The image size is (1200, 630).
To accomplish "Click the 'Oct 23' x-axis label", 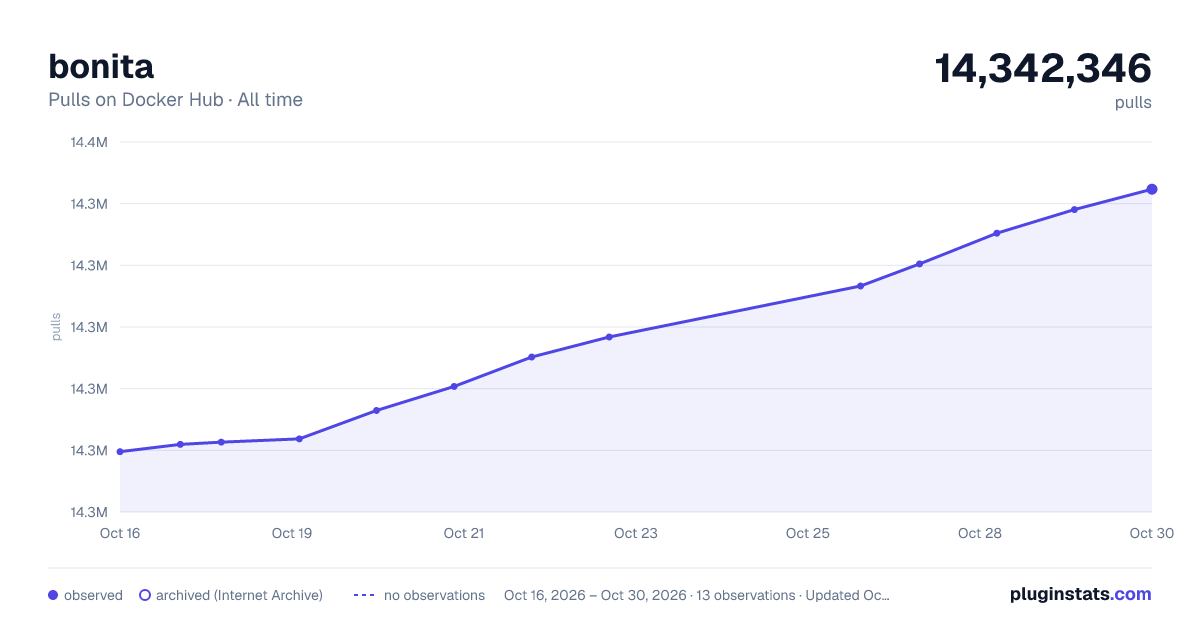I will pos(636,533).
